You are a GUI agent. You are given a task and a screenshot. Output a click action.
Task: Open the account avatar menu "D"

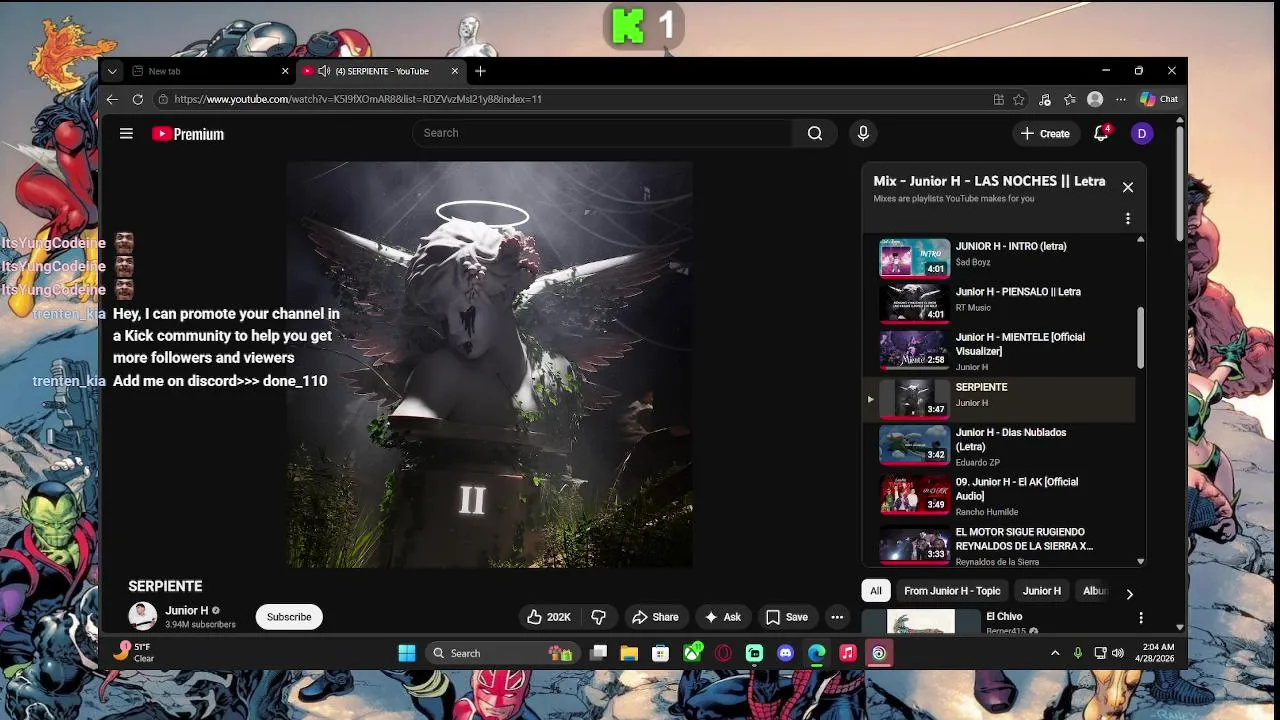pyautogui.click(x=1142, y=133)
